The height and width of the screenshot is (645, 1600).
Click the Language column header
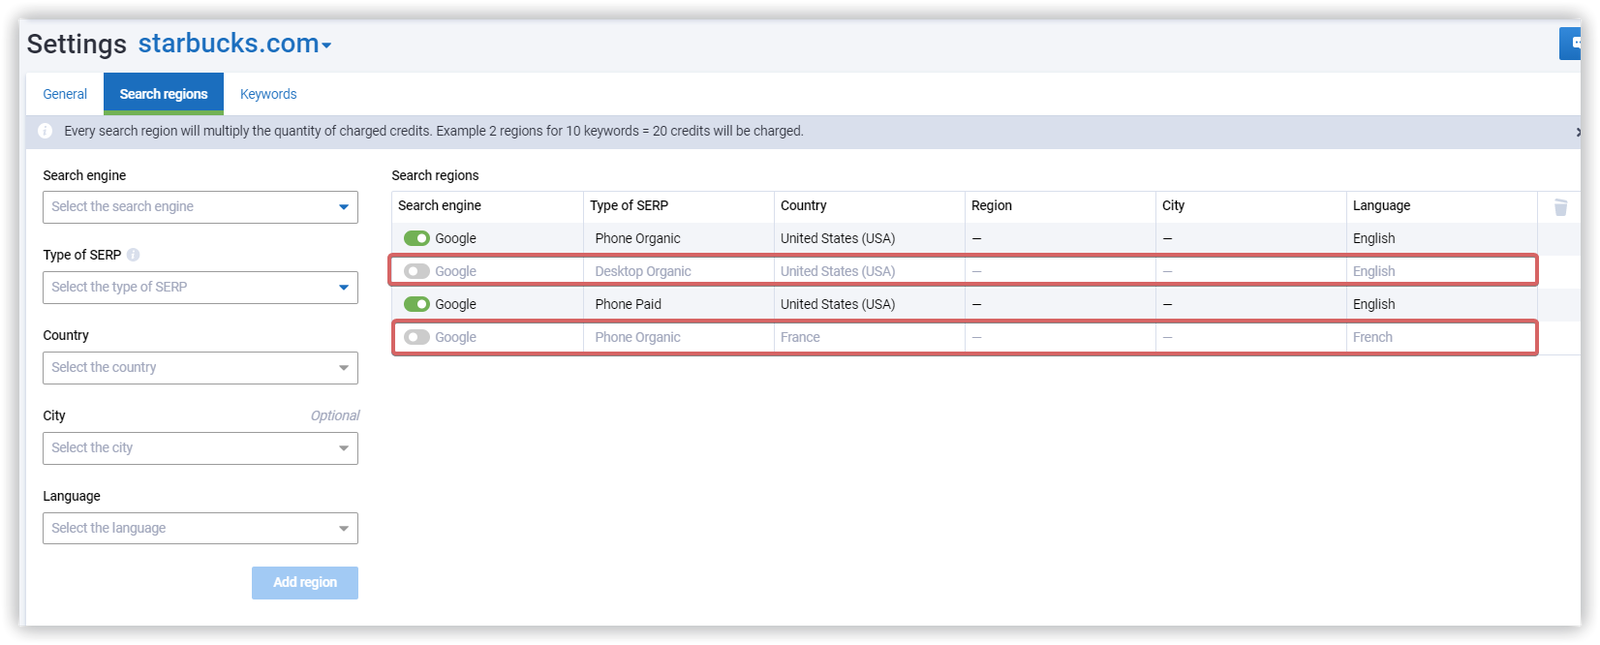[x=1381, y=205]
